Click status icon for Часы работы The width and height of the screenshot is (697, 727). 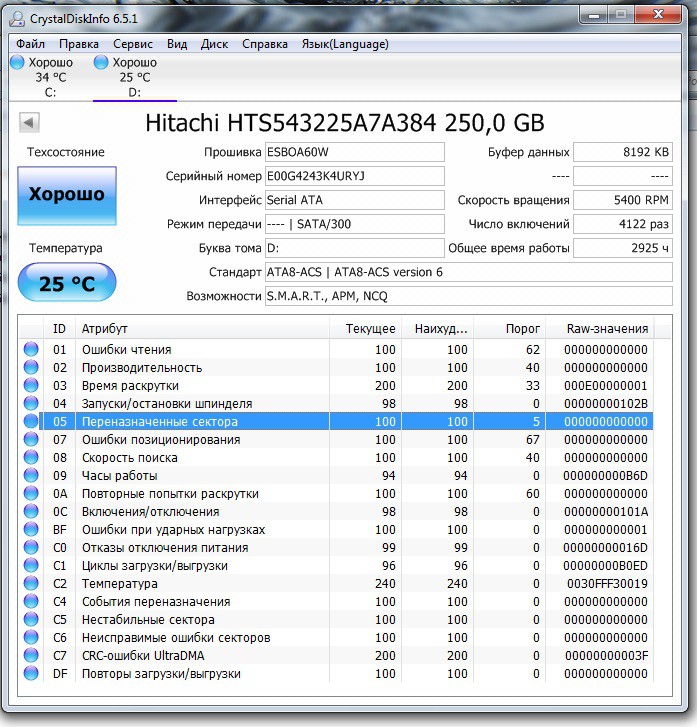31,475
